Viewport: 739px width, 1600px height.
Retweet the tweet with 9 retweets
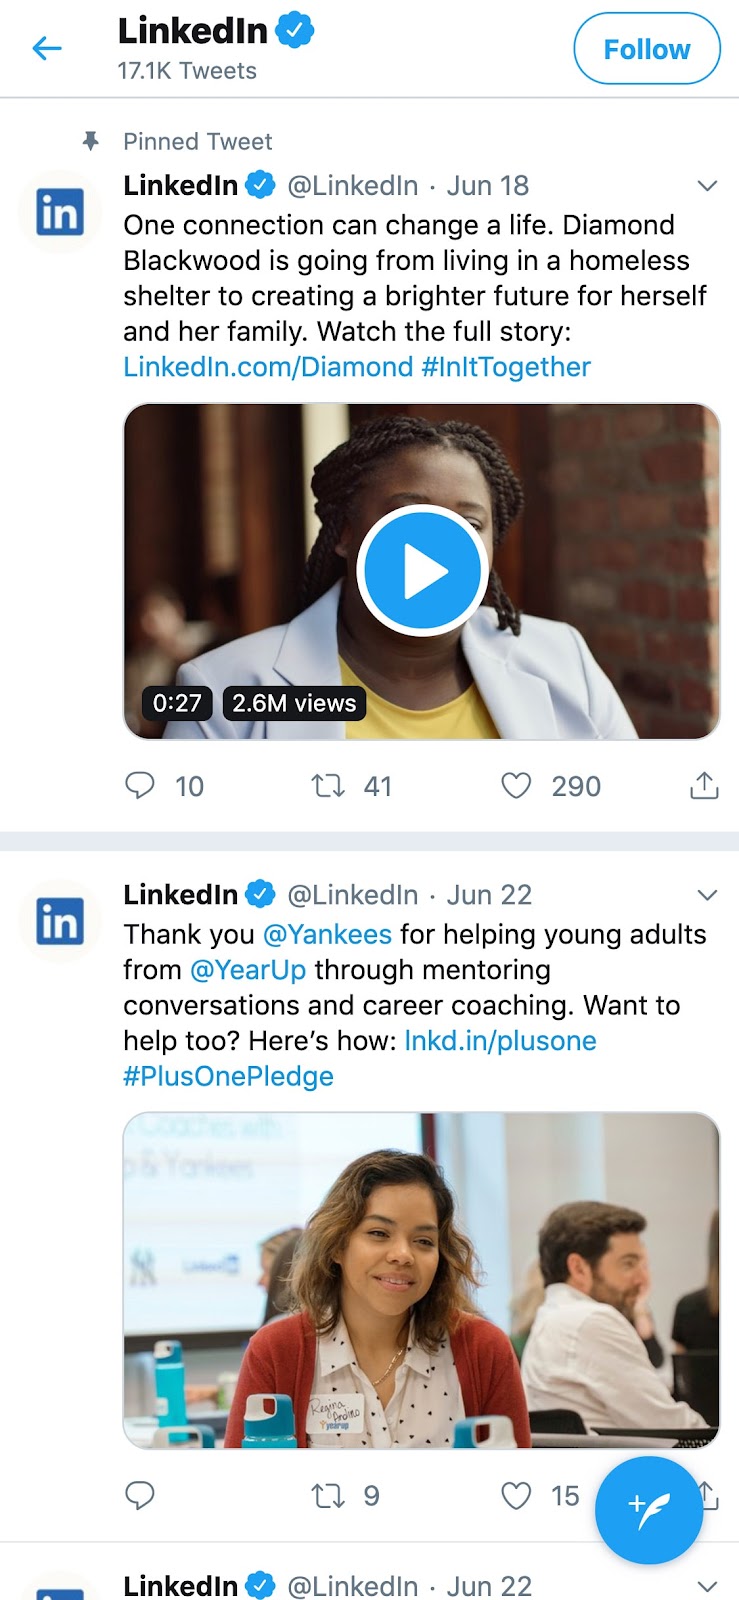(x=328, y=1495)
